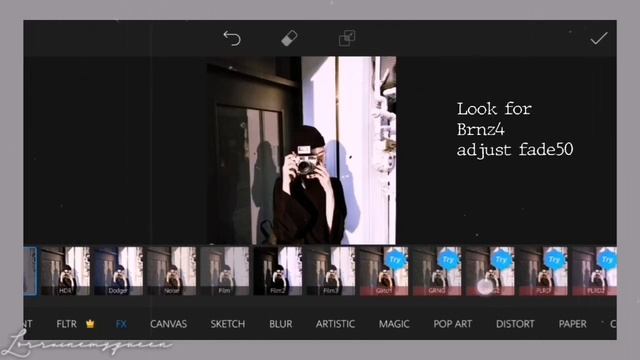Click the gold crown premium icon
The image size is (640, 360).
point(90,324)
